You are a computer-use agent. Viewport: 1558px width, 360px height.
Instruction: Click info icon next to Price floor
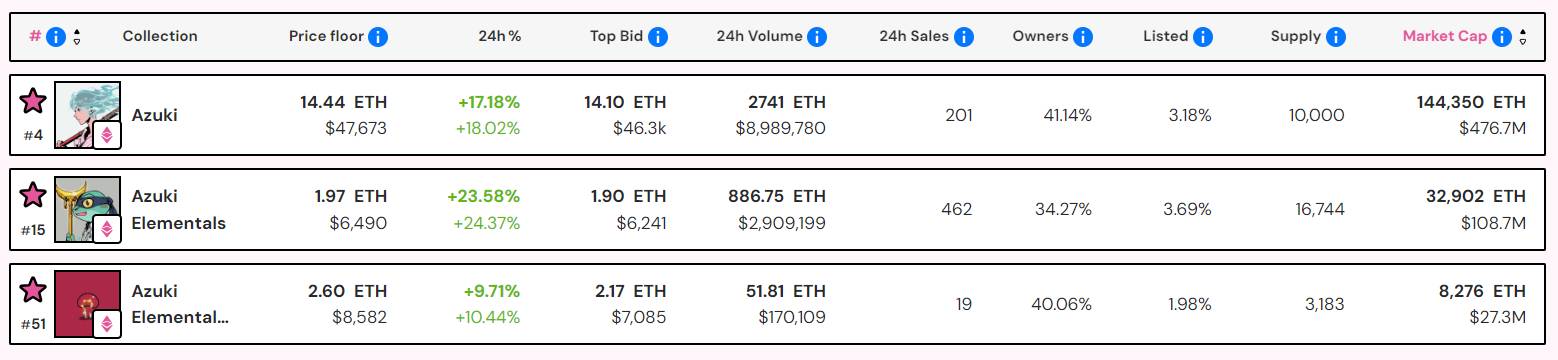pyautogui.click(x=378, y=37)
